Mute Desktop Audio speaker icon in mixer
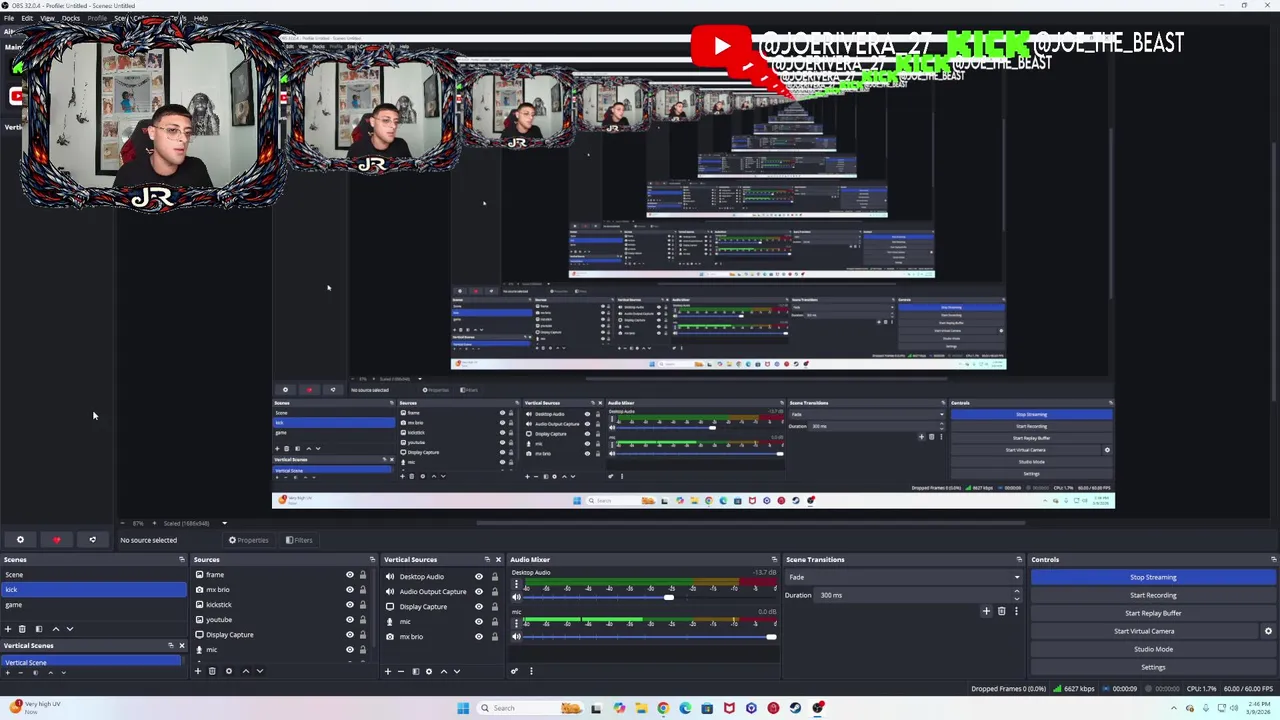 tap(517, 597)
